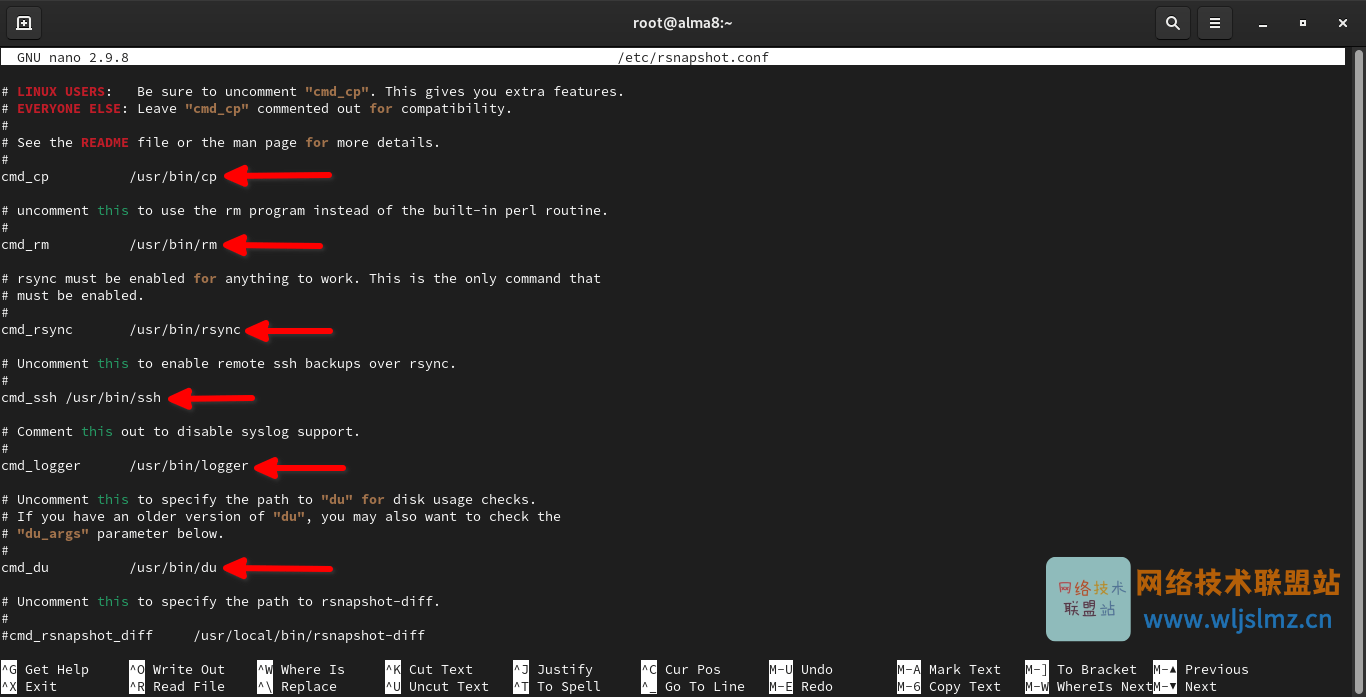The height and width of the screenshot is (697, 1366).
Task: Click the "rsync must be enabled" comment line
Action: click(x=301, y=279)
